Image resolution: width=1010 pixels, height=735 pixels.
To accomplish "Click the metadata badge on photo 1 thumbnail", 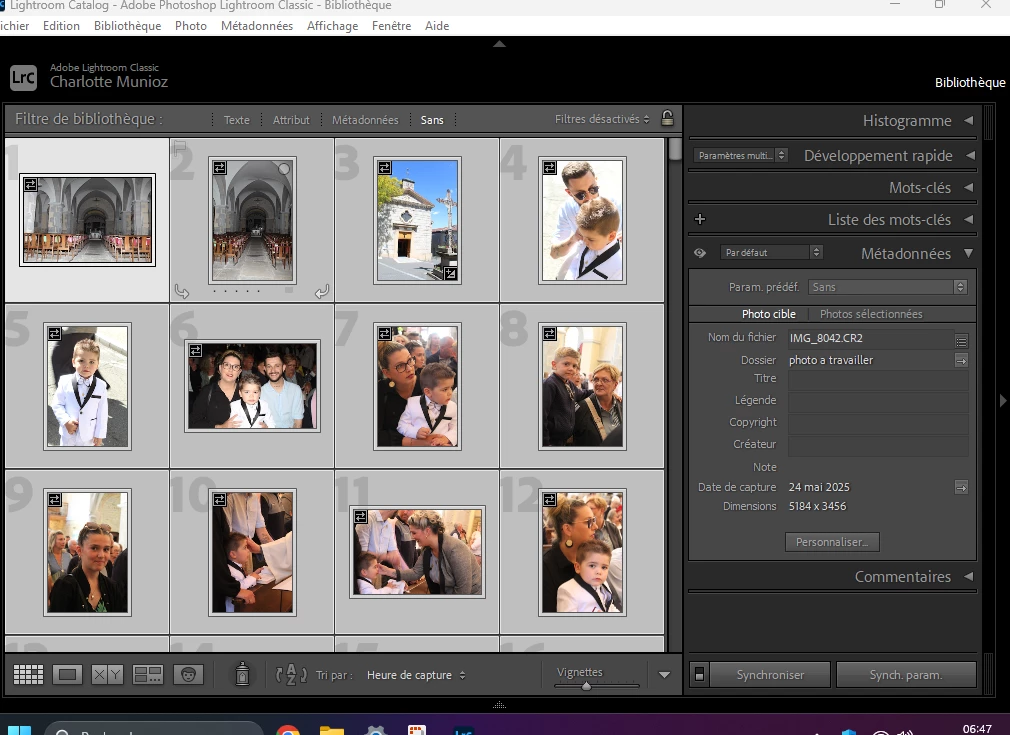I will click(x=31, y=185).
